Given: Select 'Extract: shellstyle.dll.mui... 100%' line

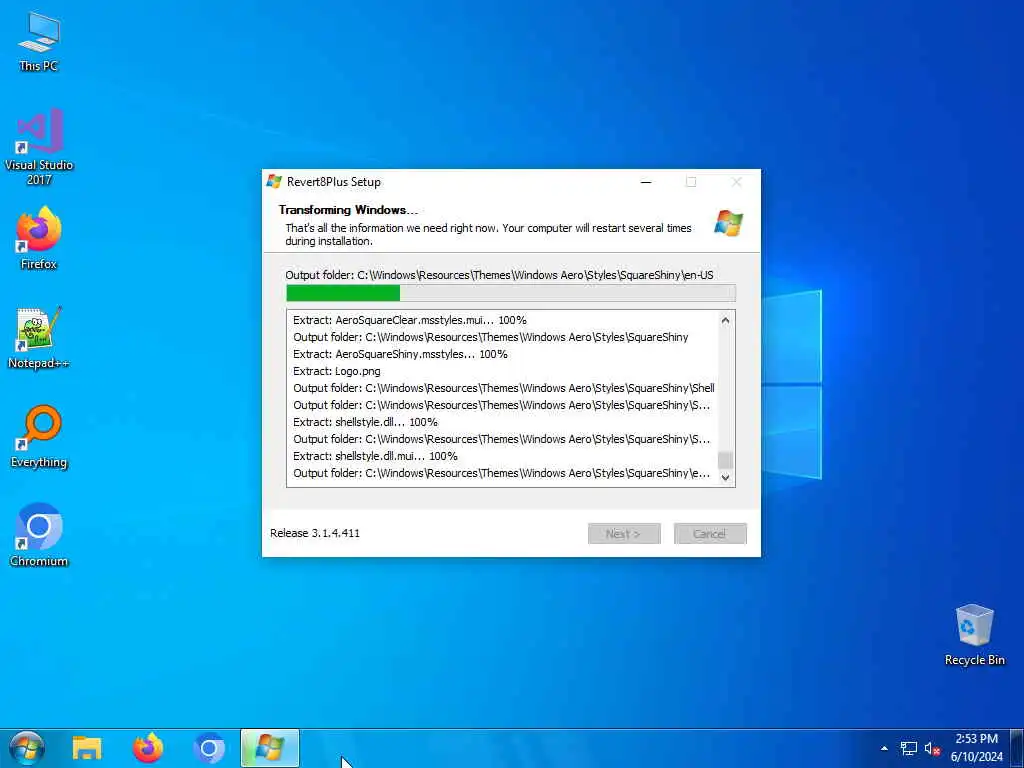Looking at the screenshot, I should point(375,456).
